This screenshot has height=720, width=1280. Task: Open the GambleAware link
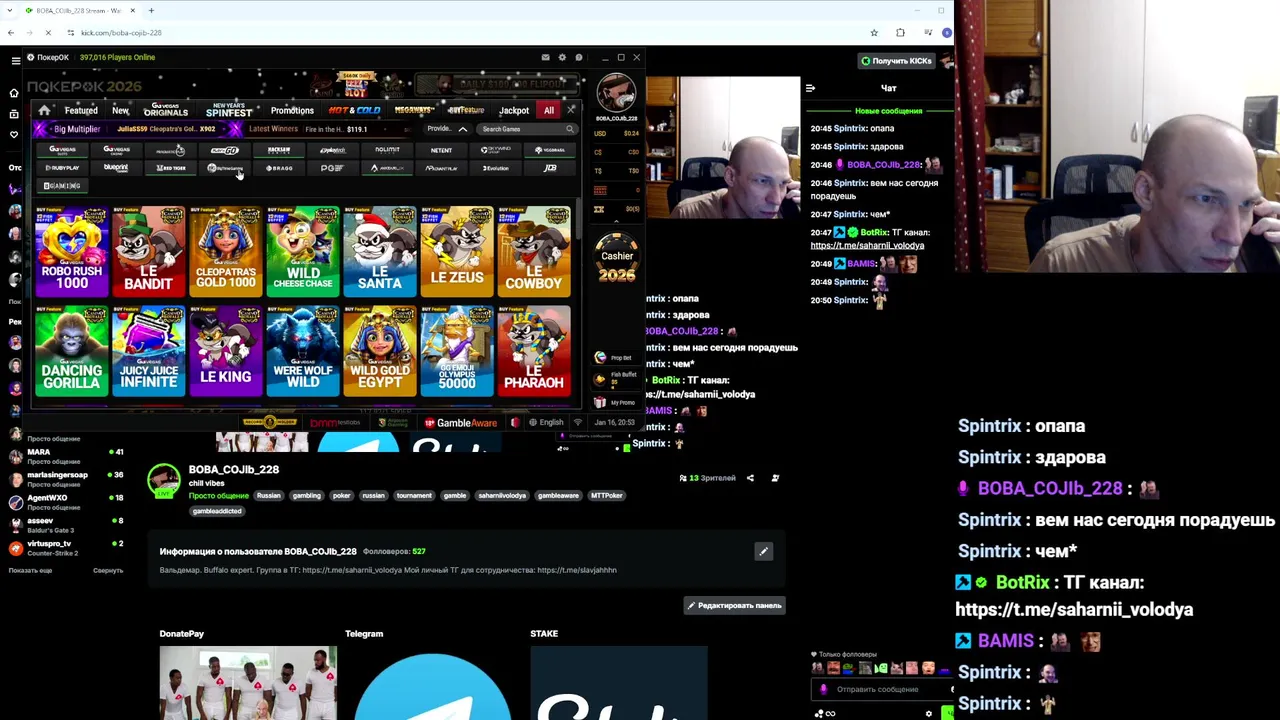point(461,423)
